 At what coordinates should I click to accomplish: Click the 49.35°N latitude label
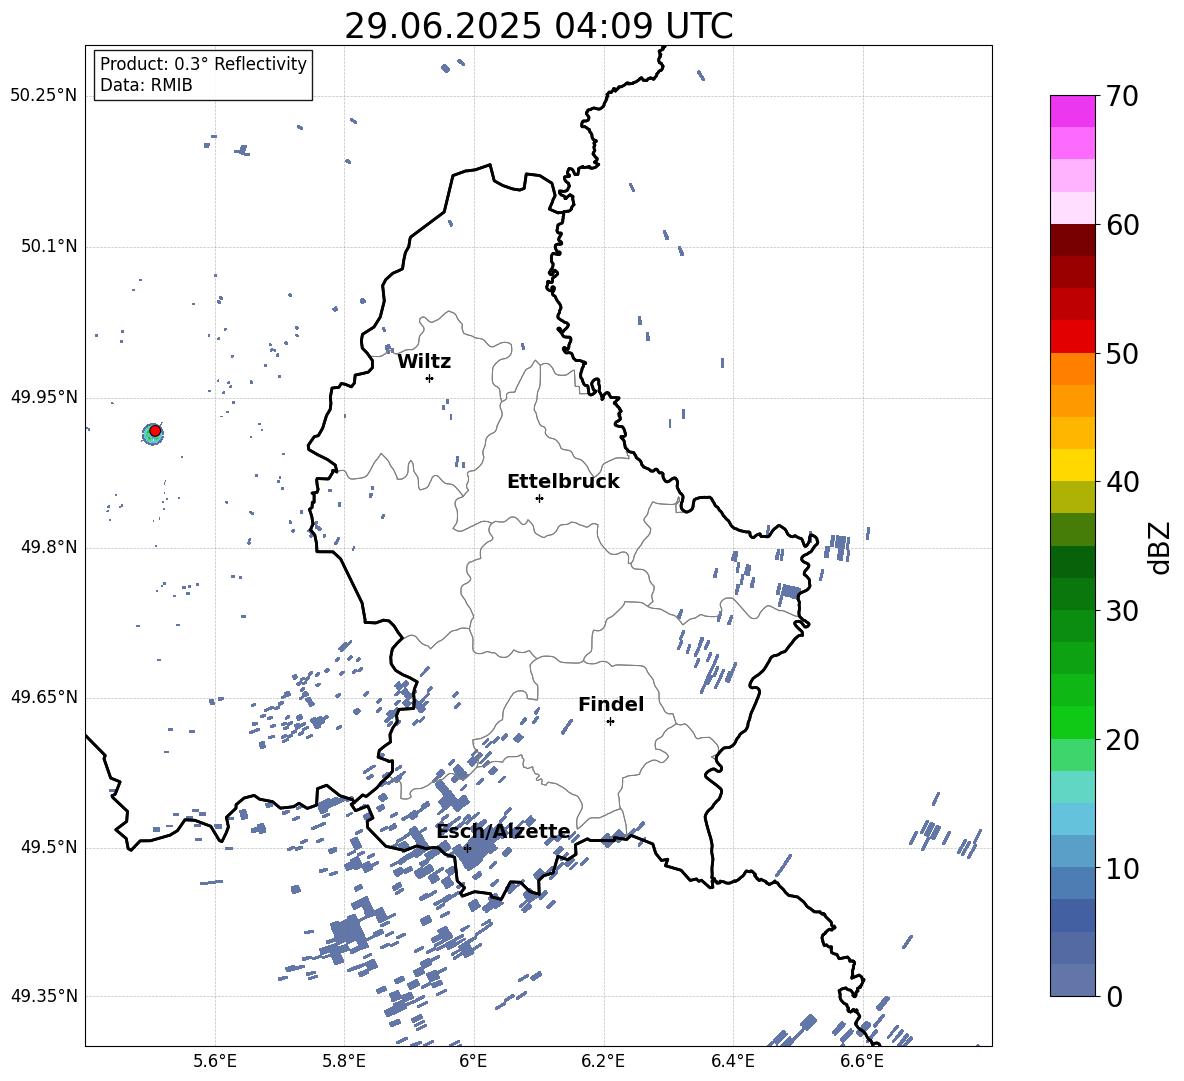(44, 996)
